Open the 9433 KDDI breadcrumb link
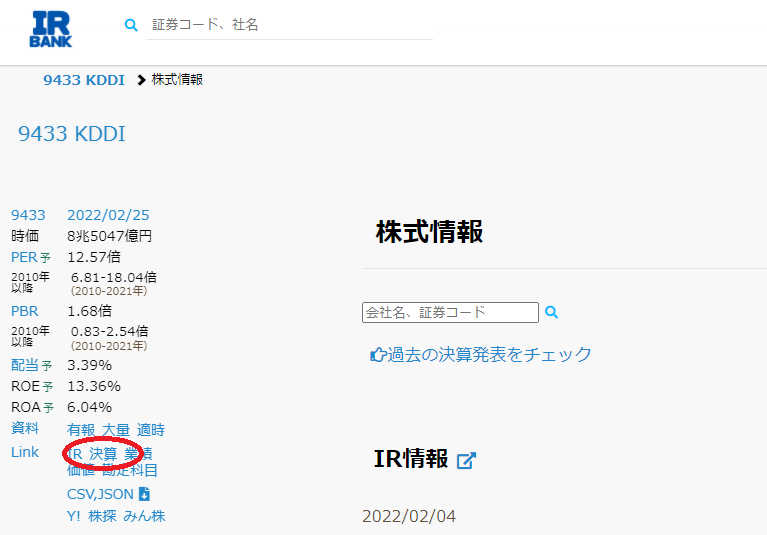 coord(84,80)
